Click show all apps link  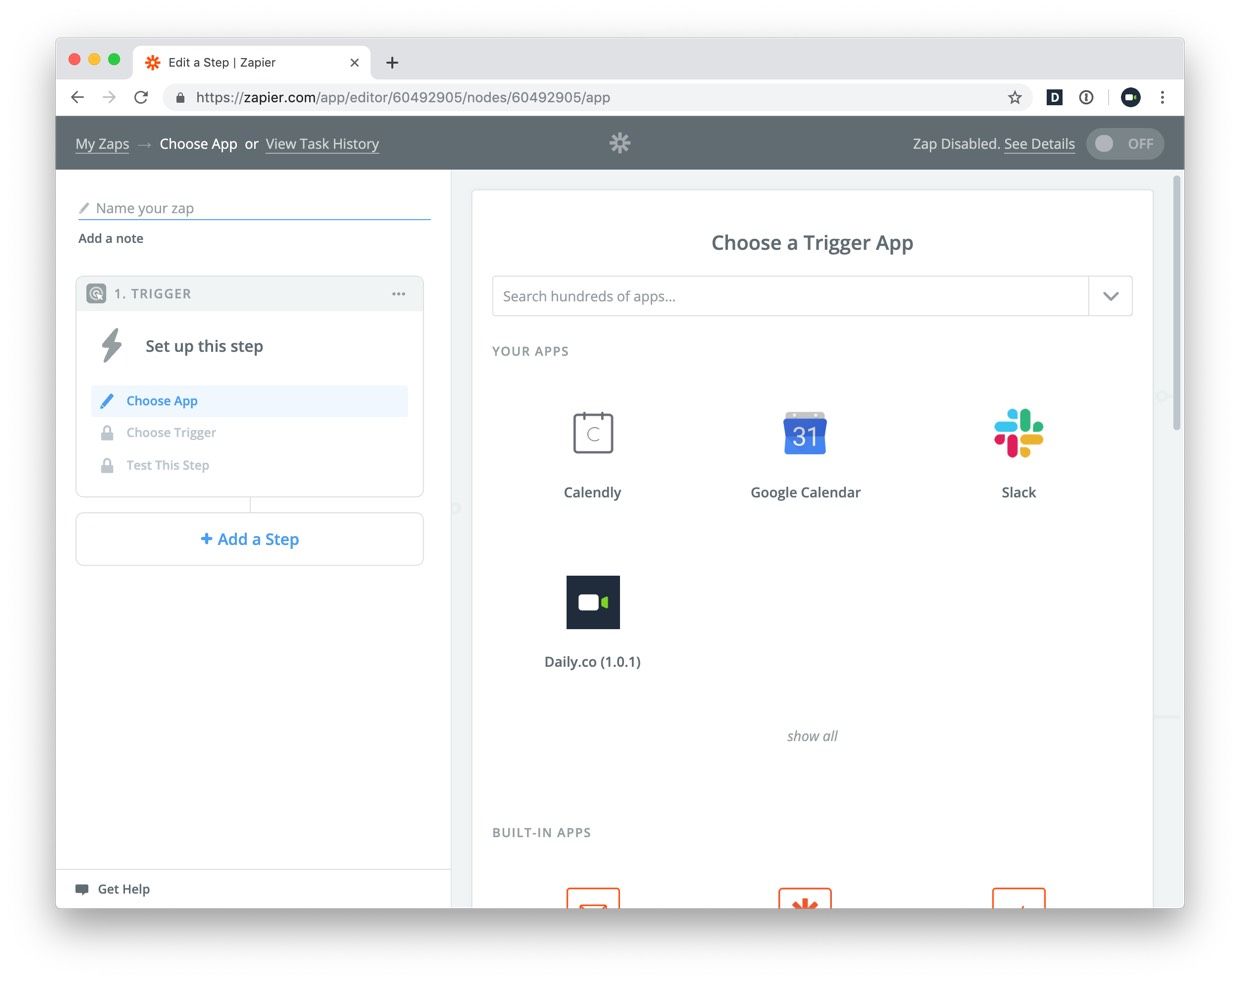pyautogui.click(x=812, y=736)
